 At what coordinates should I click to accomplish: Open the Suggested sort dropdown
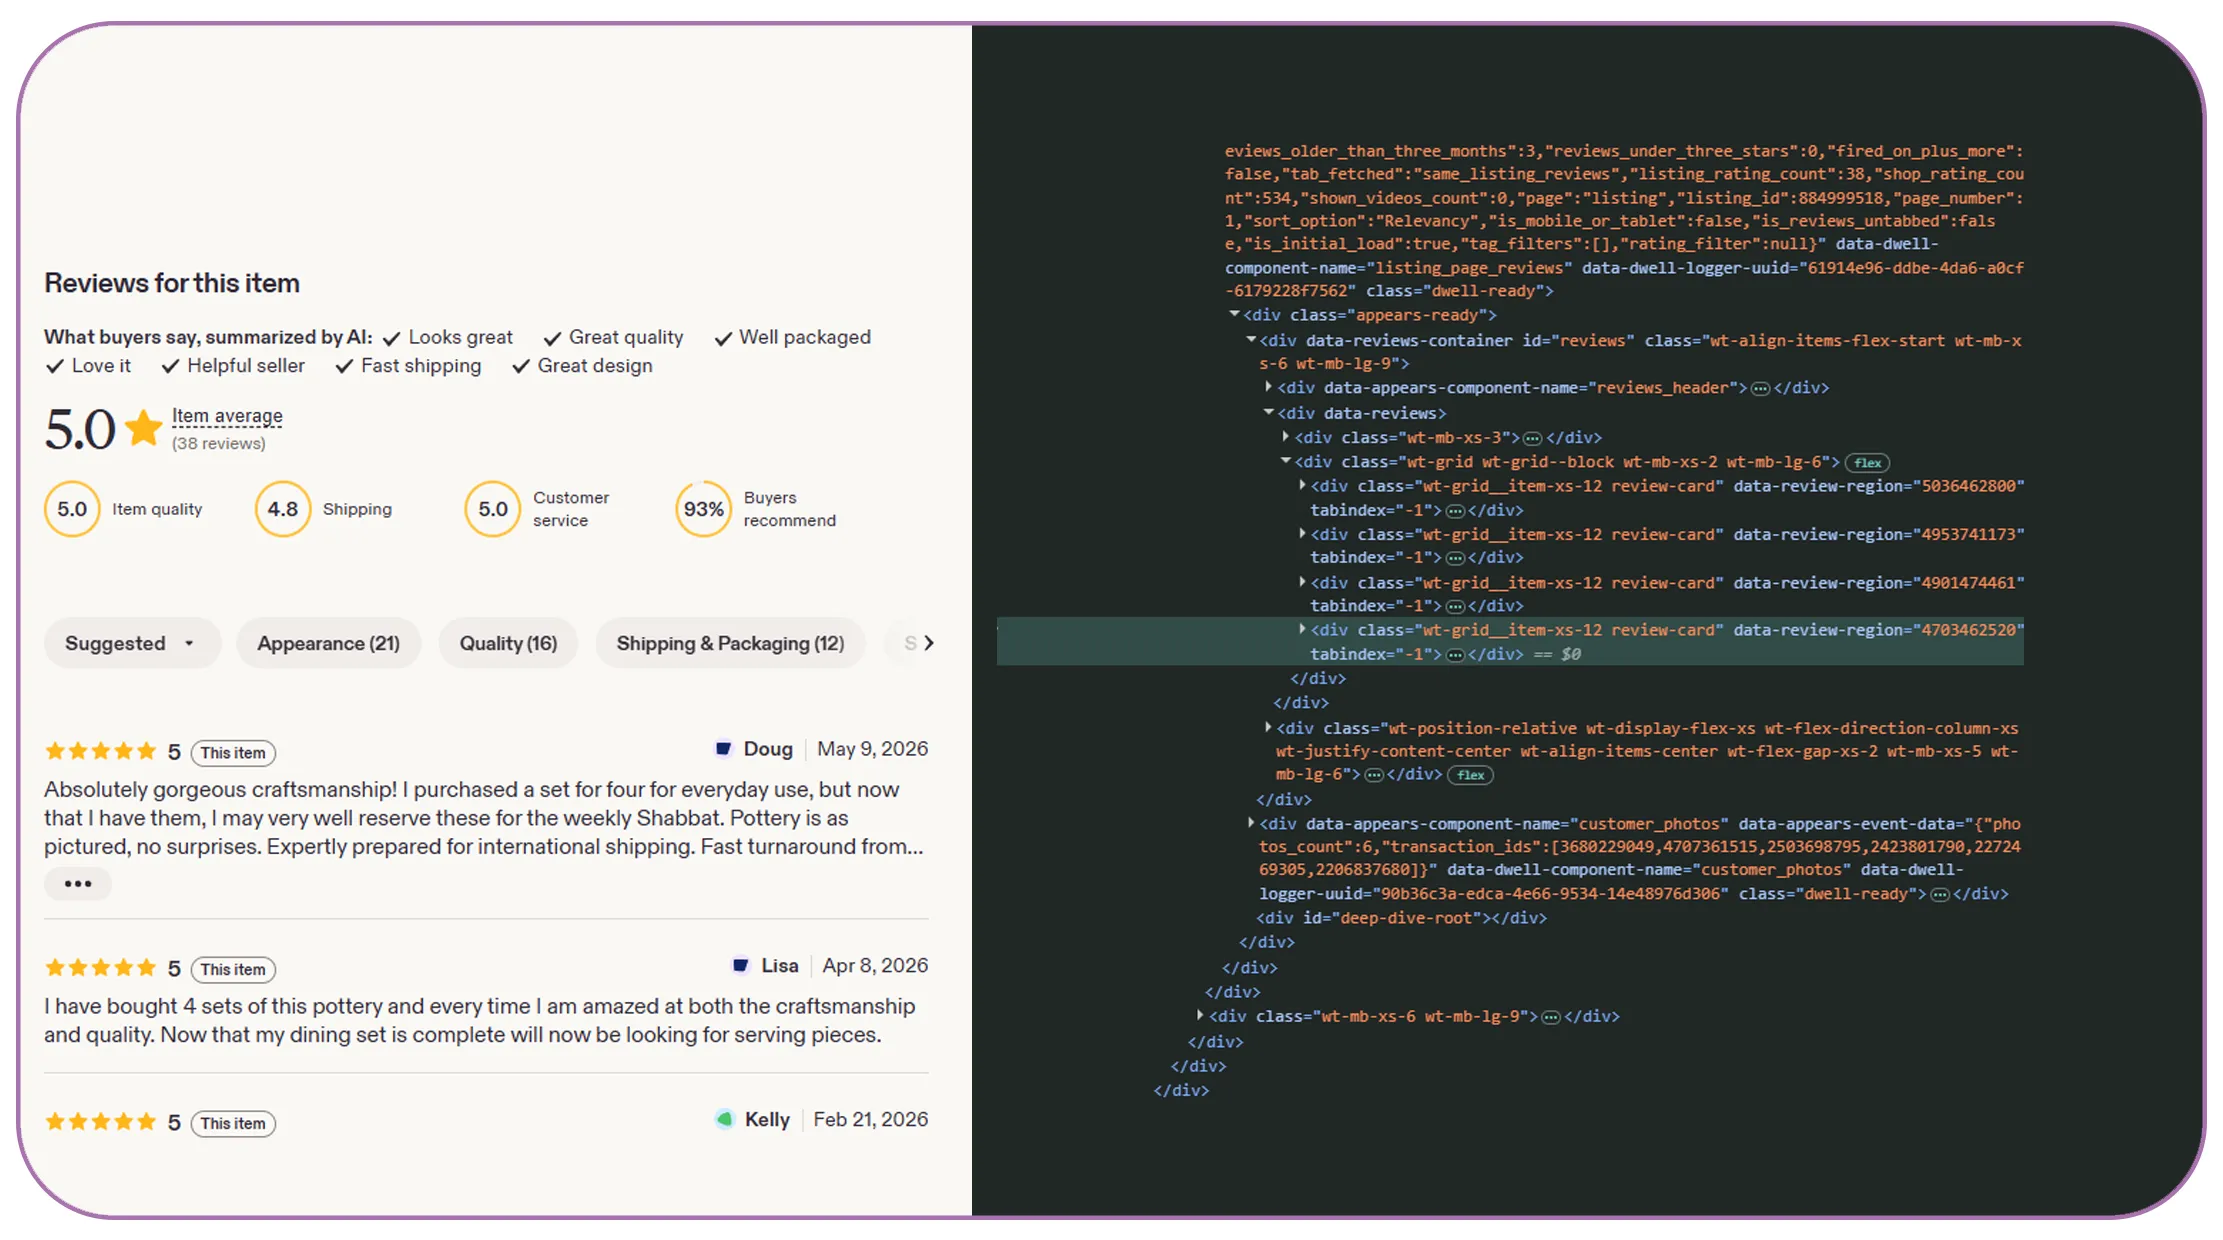pos(131,643)
